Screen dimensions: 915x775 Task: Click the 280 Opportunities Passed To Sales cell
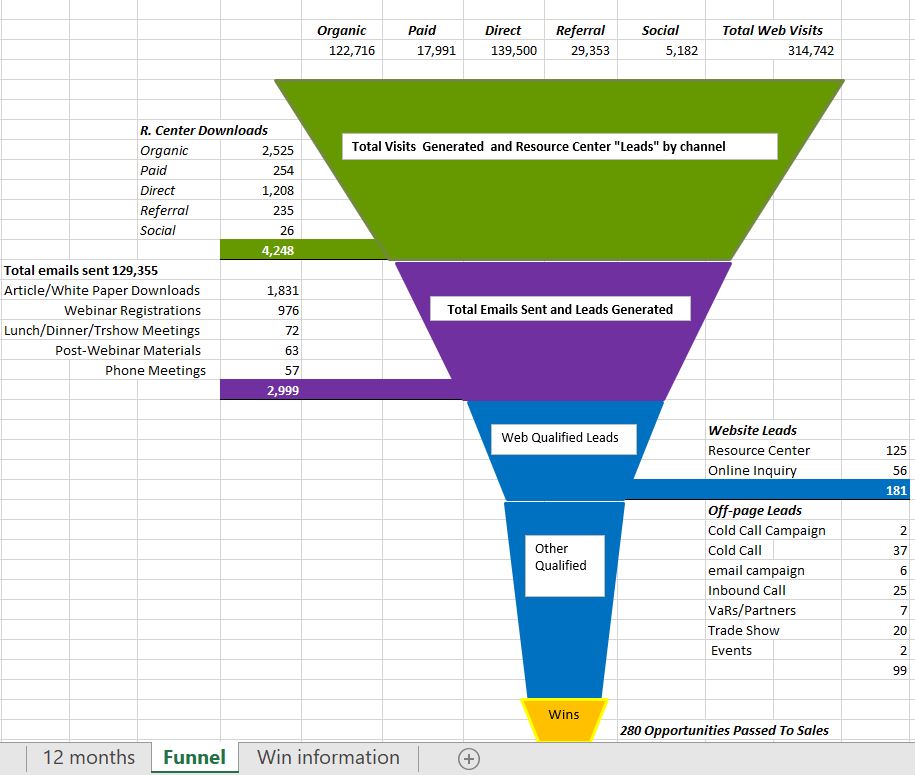[724, 730]
